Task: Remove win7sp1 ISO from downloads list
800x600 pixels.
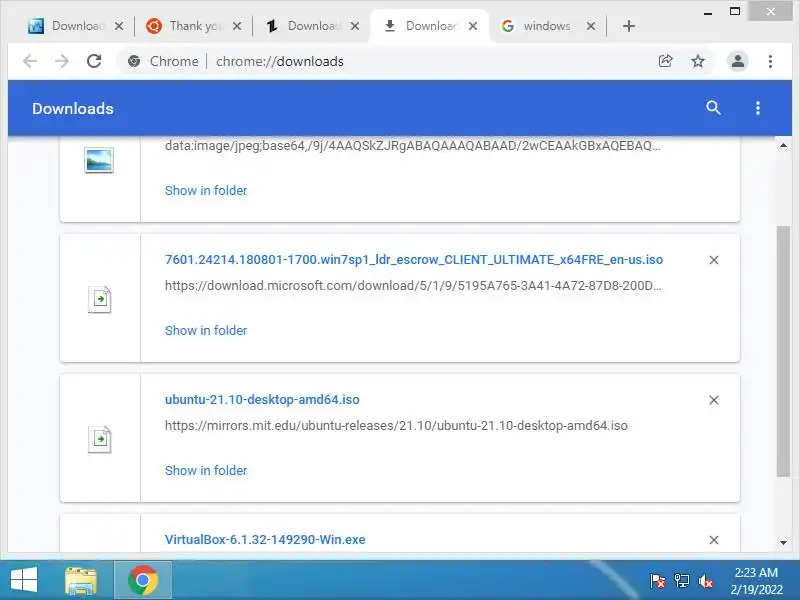Action: click(x=714, y=260)
